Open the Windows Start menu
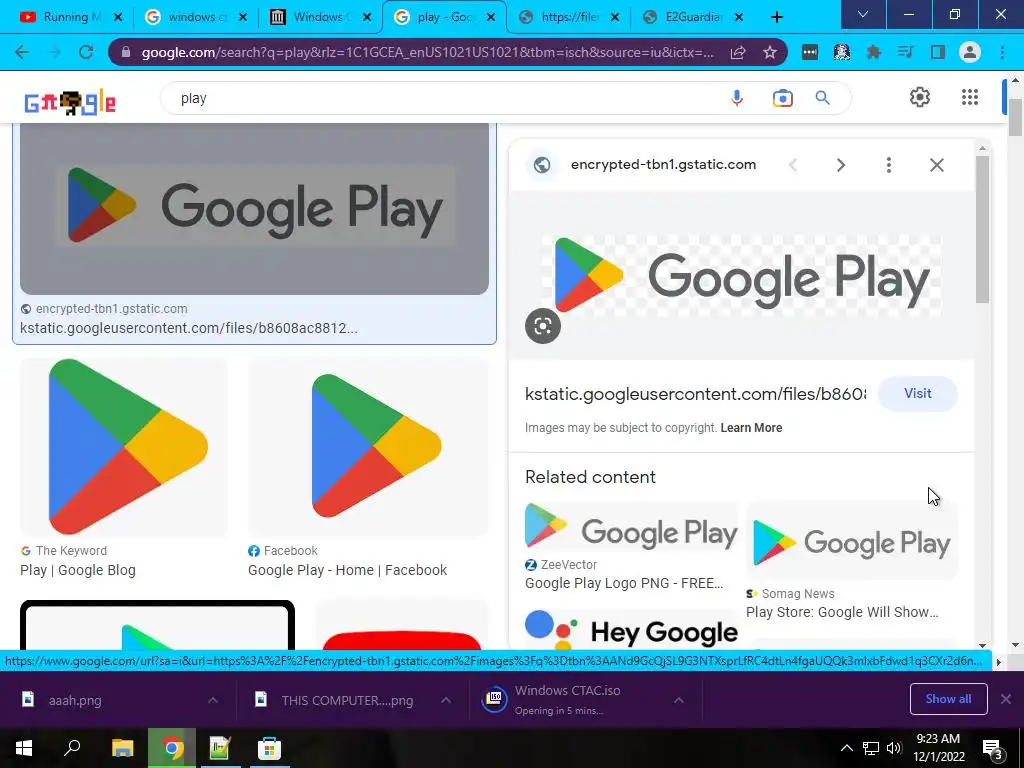The width and height of the screenshot is (1024, 768). [x=24, y=748]
